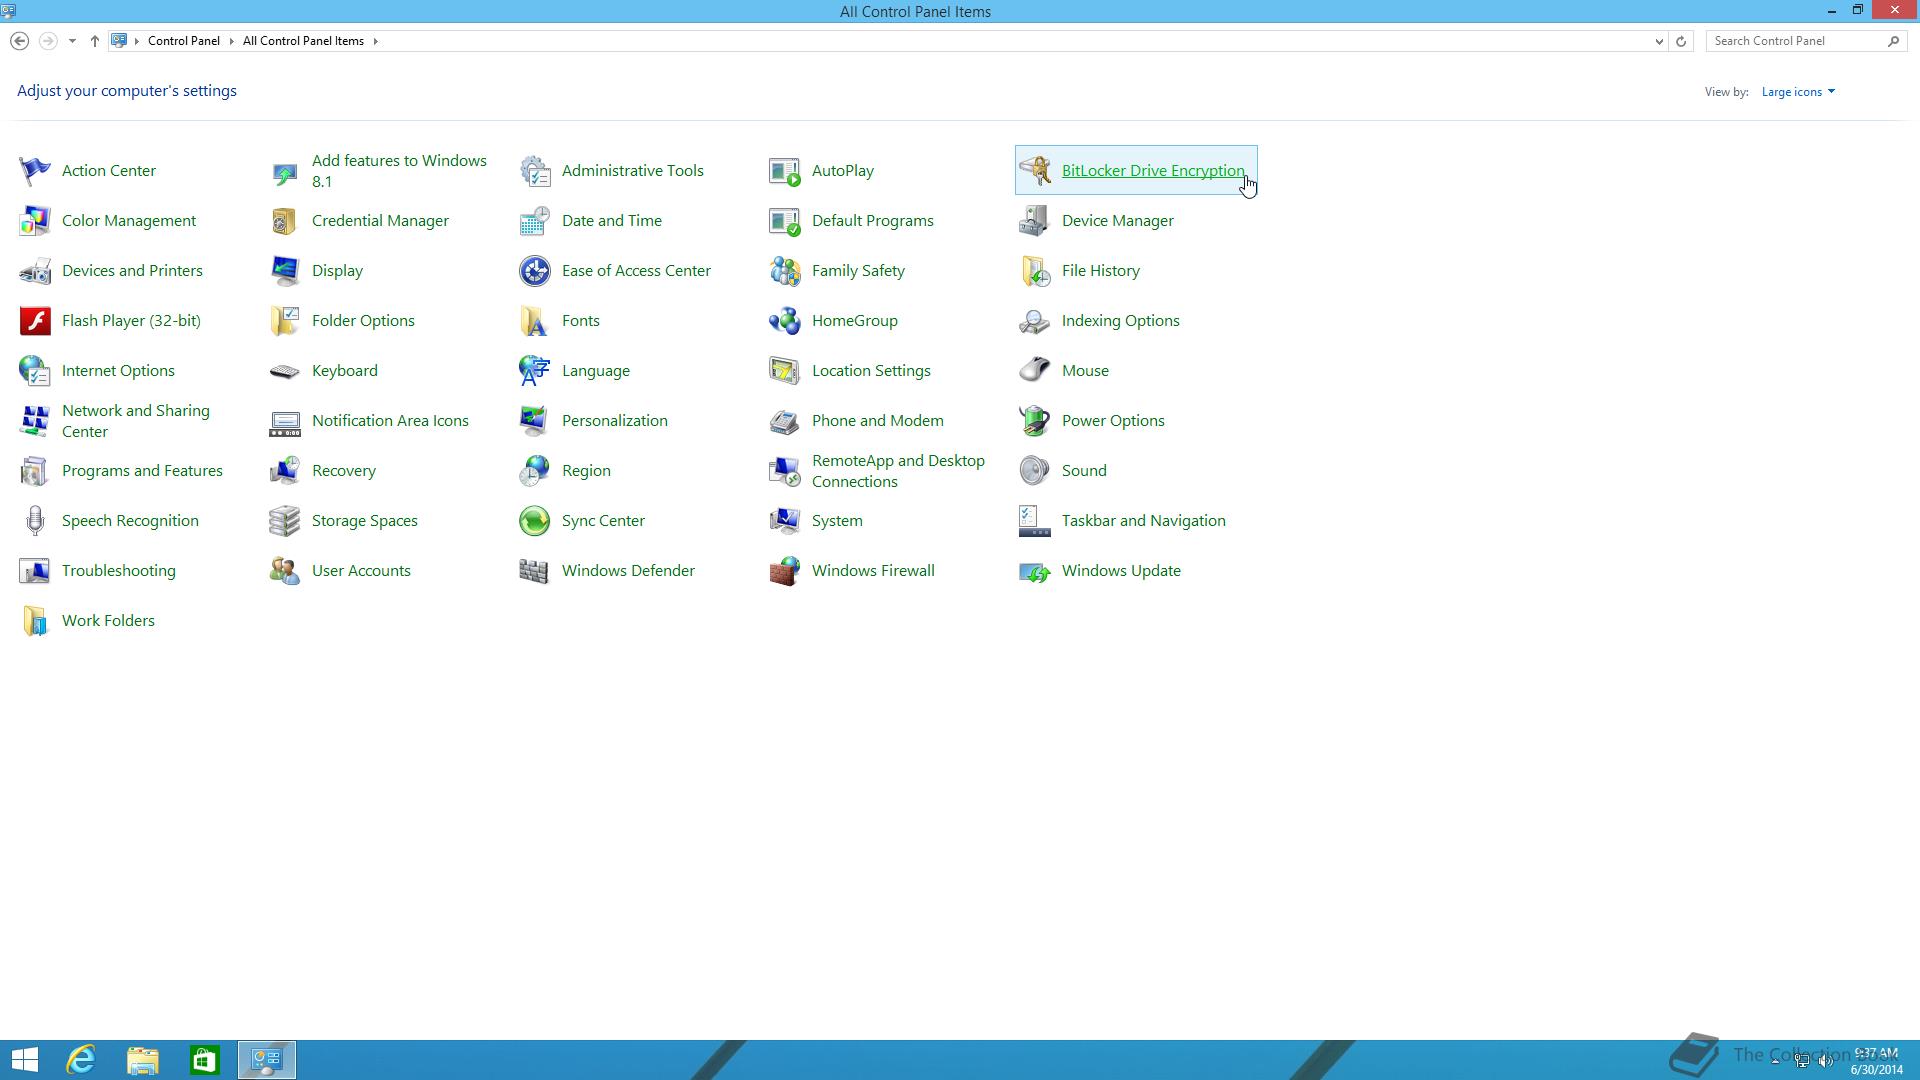The width and height of the screenshot is (1920, 1080).
Task: Click the Add features to Windows 8.1 link
Action: (x=399, y=171)
